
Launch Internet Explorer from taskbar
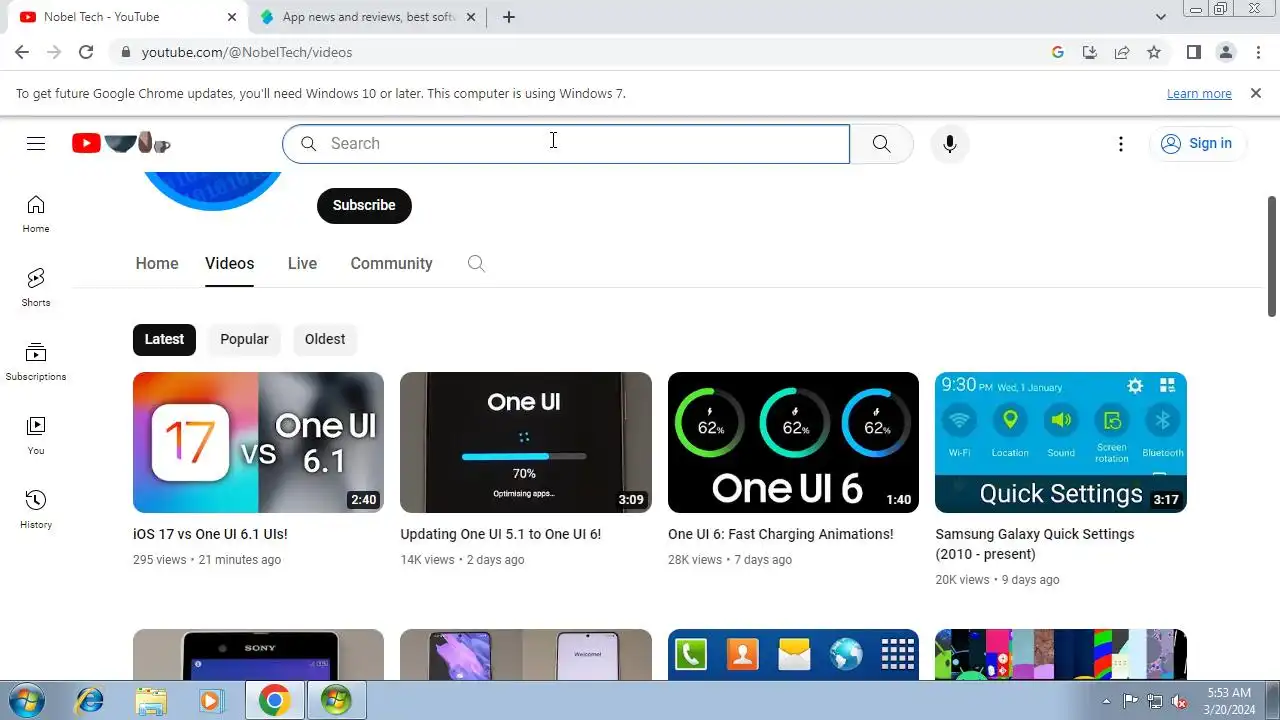pyautogui.click(x=89, y=701)
